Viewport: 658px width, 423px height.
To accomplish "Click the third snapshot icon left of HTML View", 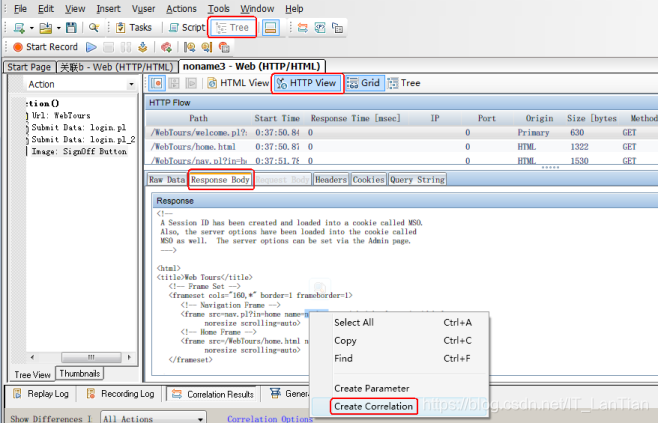I will tap(191, 83).
